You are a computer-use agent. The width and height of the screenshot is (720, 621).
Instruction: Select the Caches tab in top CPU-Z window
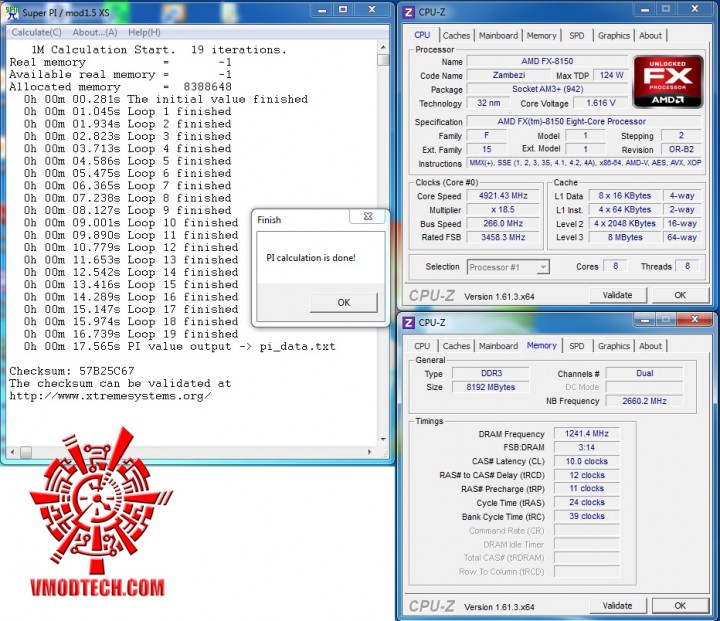456,35
